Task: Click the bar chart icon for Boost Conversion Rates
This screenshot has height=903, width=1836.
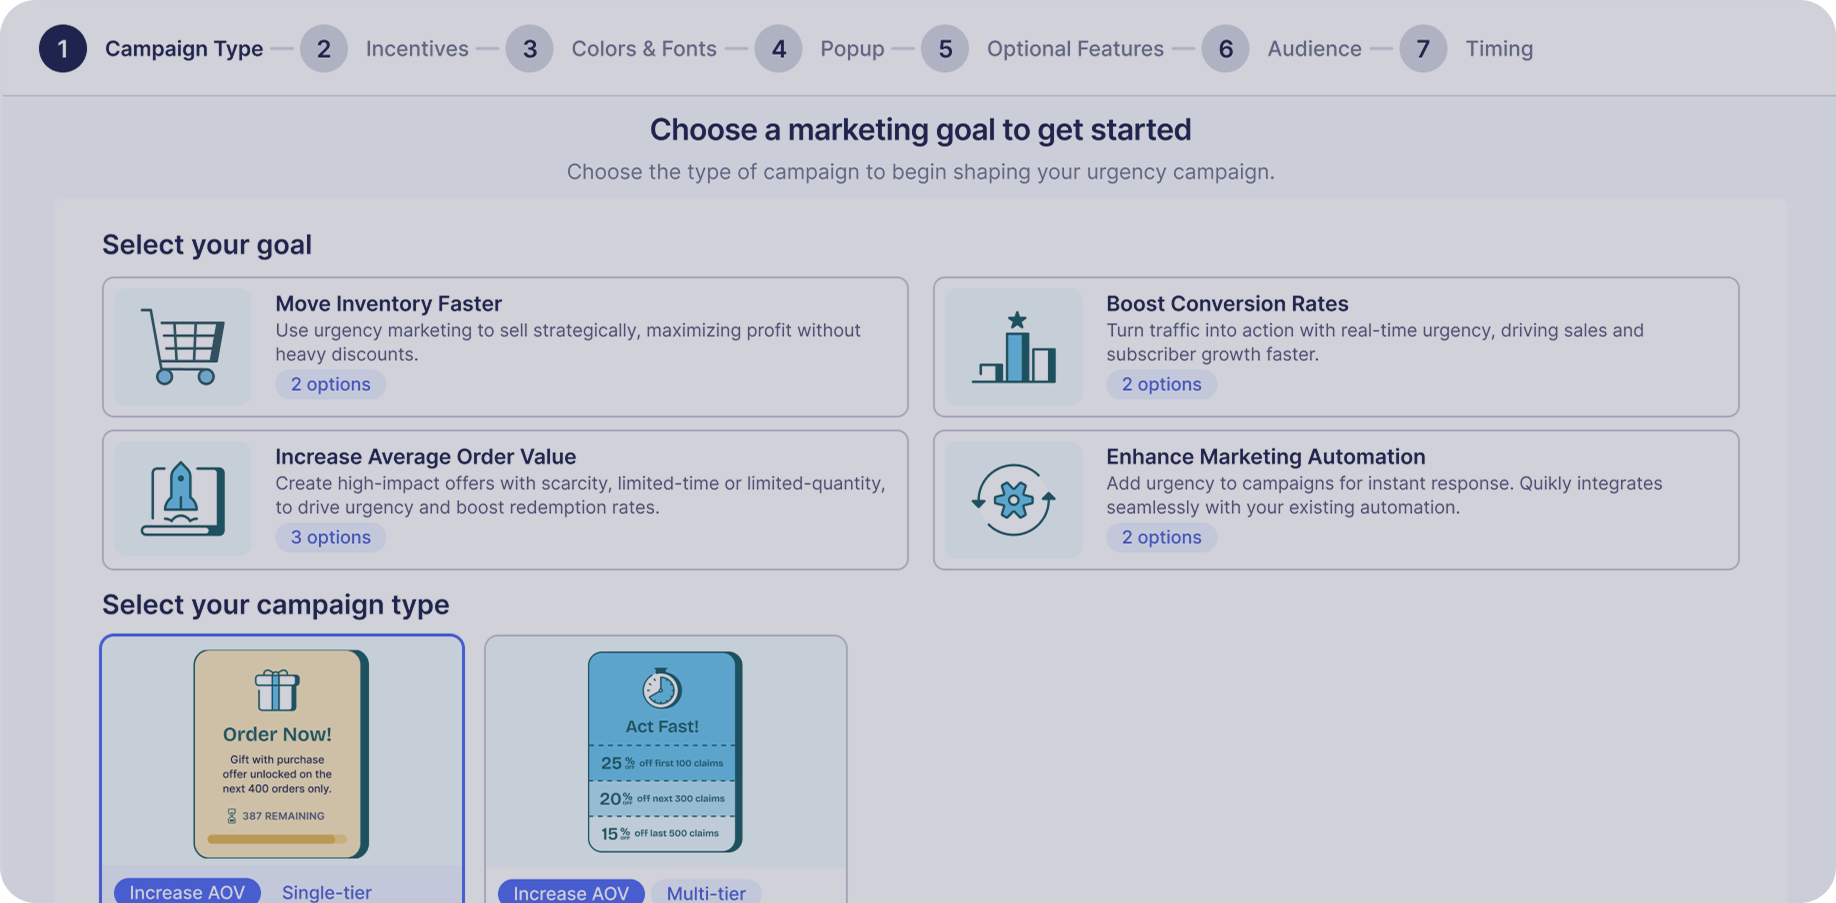Action: pos(1013,346)
